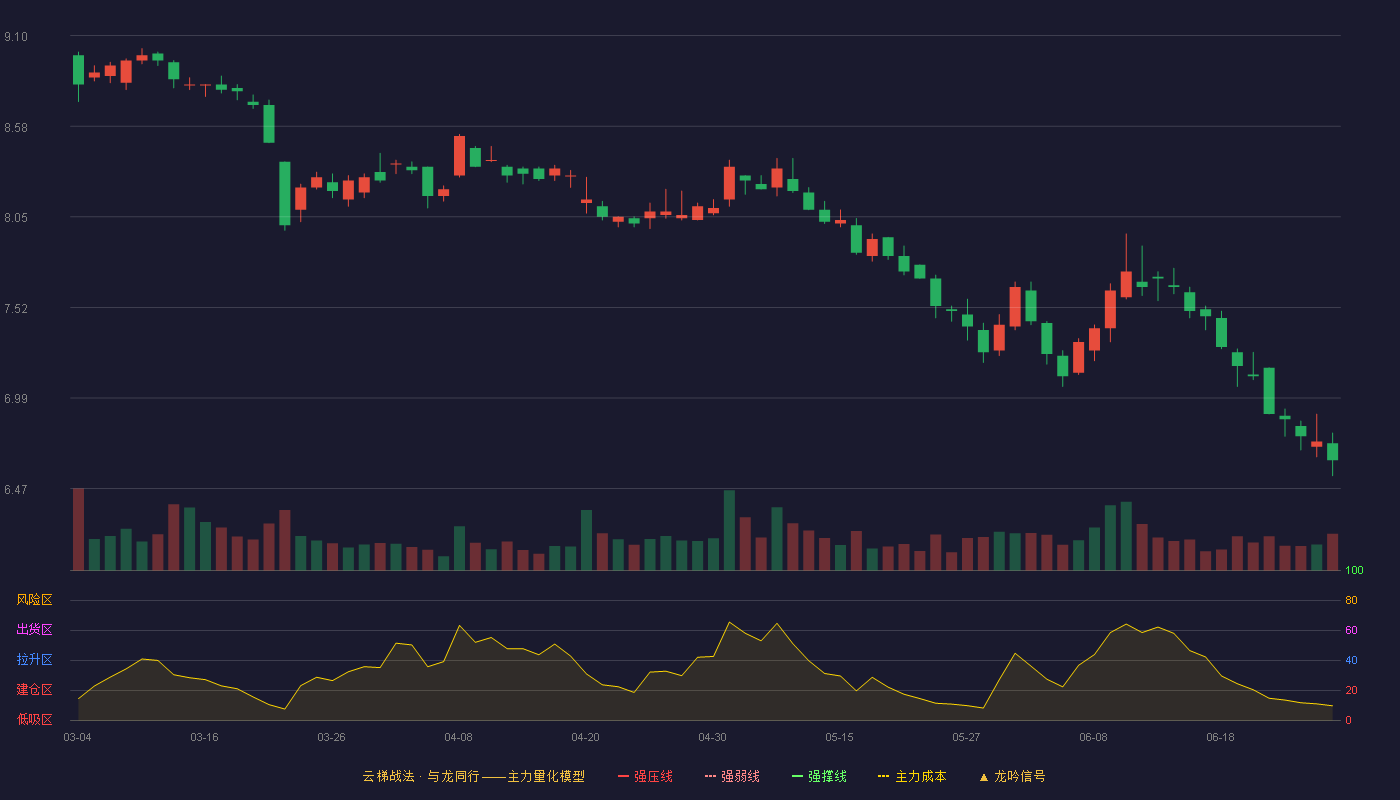
Task: Click the 06-18 date label
Action: (x=1220, y=737)
